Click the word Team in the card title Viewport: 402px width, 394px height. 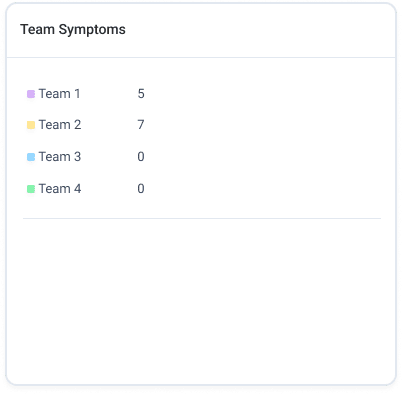coord(37,29)
